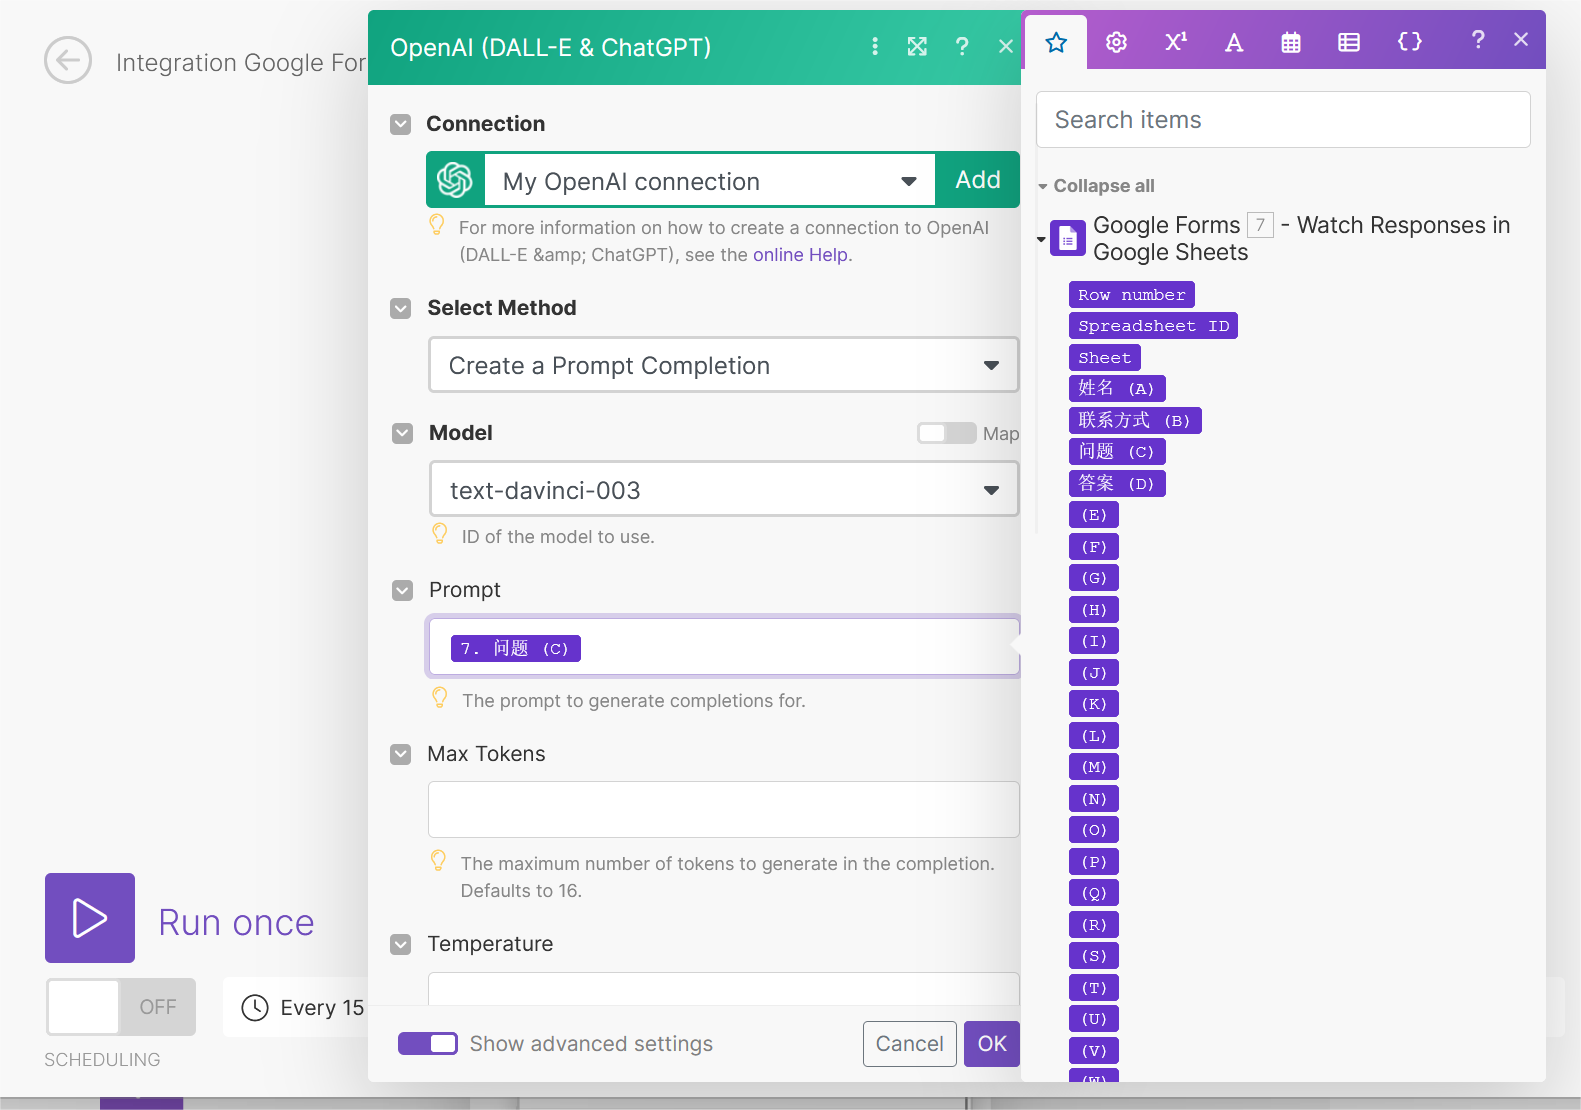This screenshot has width=1581, height=1110.
Task: Click the Max Tokens input field
Action: tap(724, 809)
